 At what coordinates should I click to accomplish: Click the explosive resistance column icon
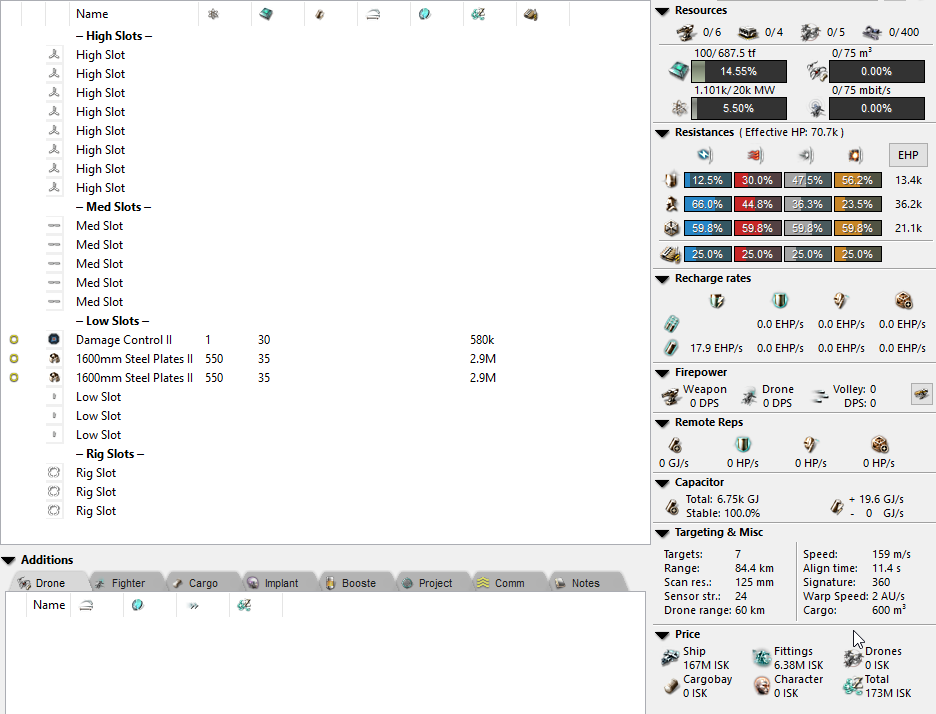pyautogui.click(x=855, y=155)
